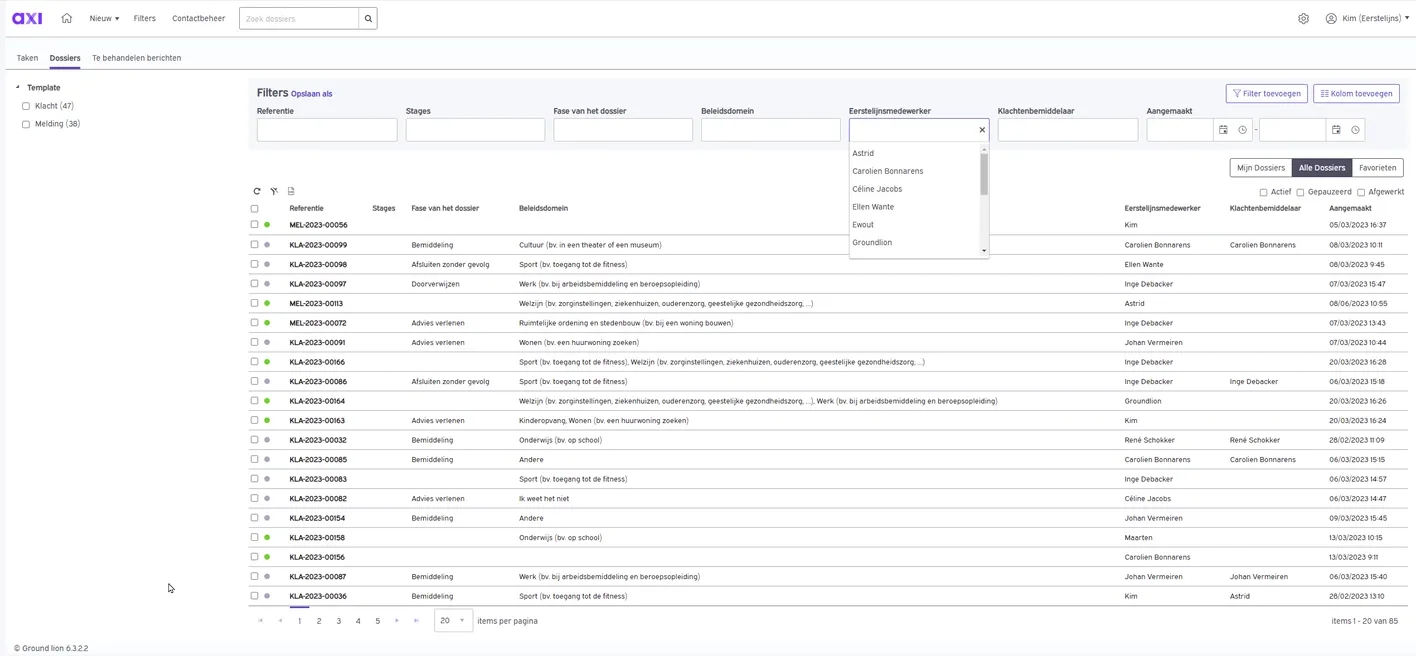Click the search magnifier button
Viewport: 1416px width, 656px height.
click(368, 18)
